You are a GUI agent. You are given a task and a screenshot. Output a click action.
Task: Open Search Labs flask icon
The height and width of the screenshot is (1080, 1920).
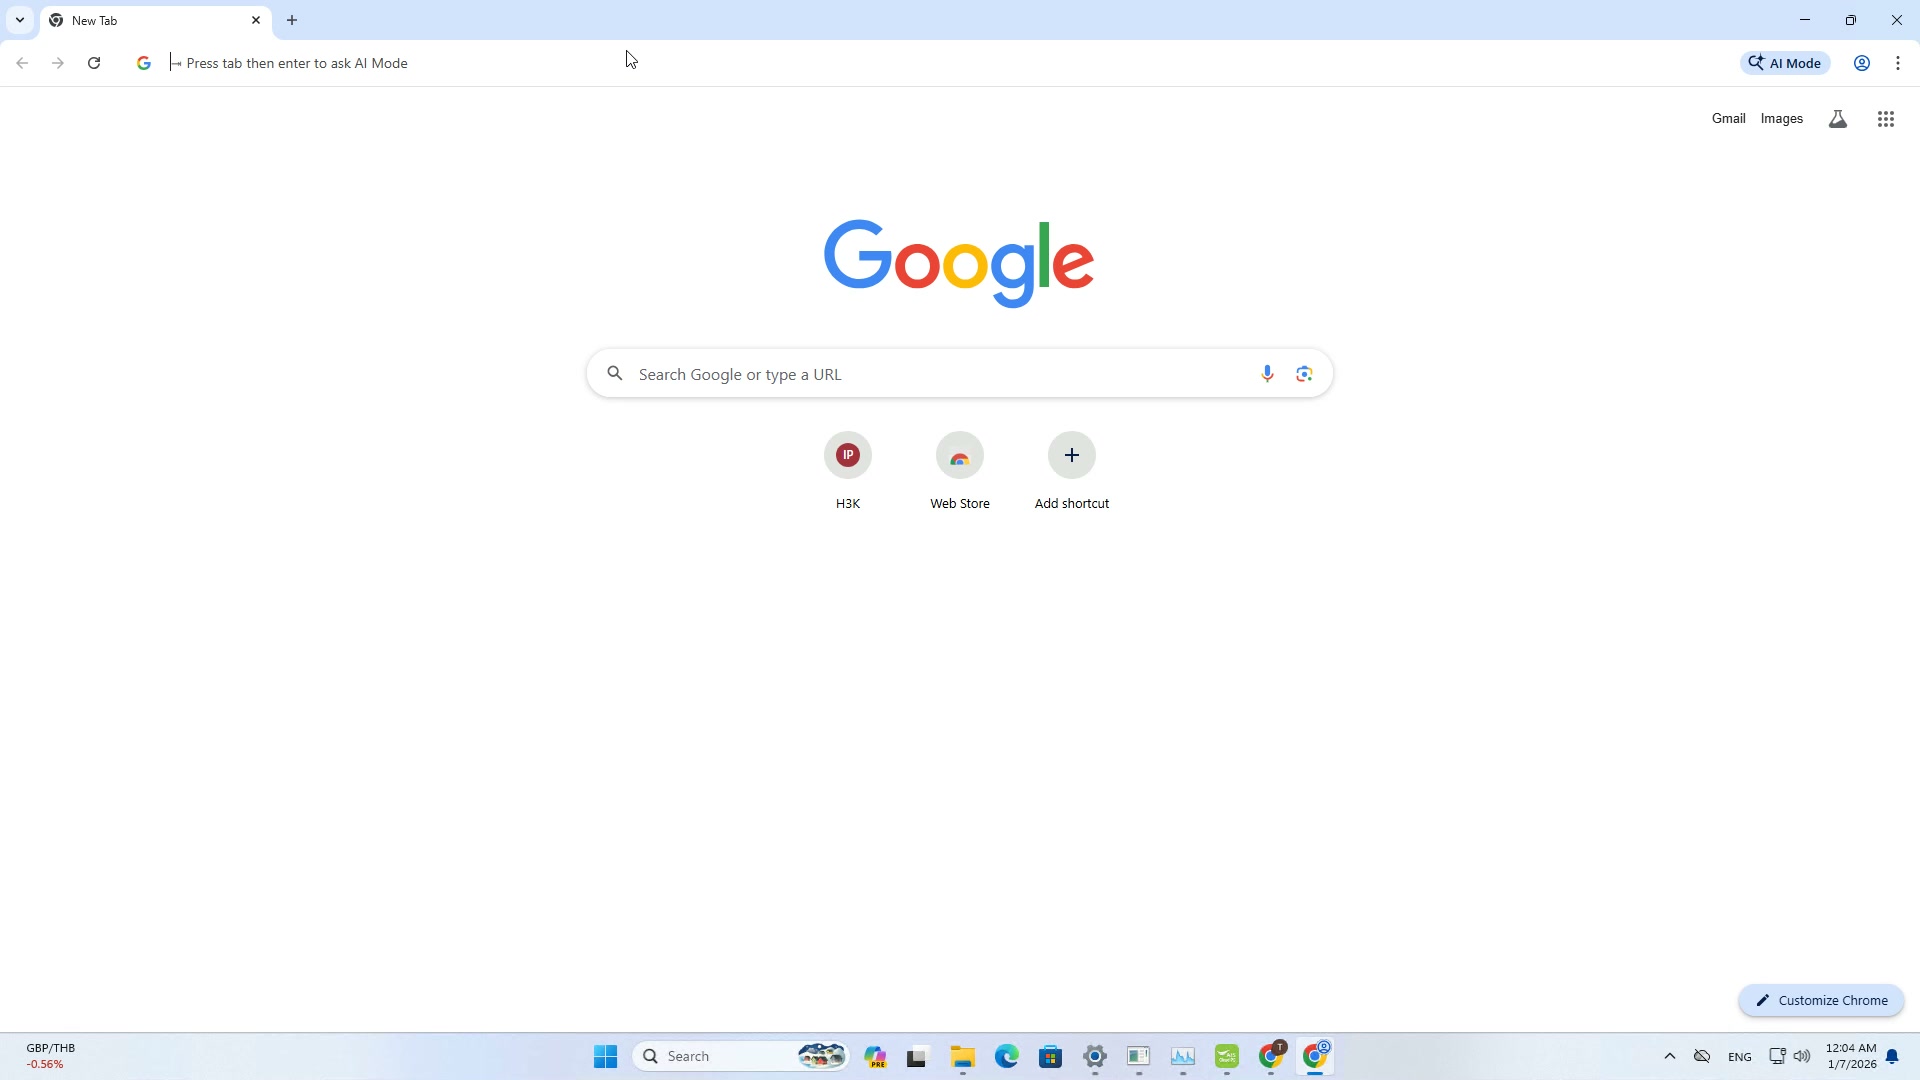(x=1837, y=119)
